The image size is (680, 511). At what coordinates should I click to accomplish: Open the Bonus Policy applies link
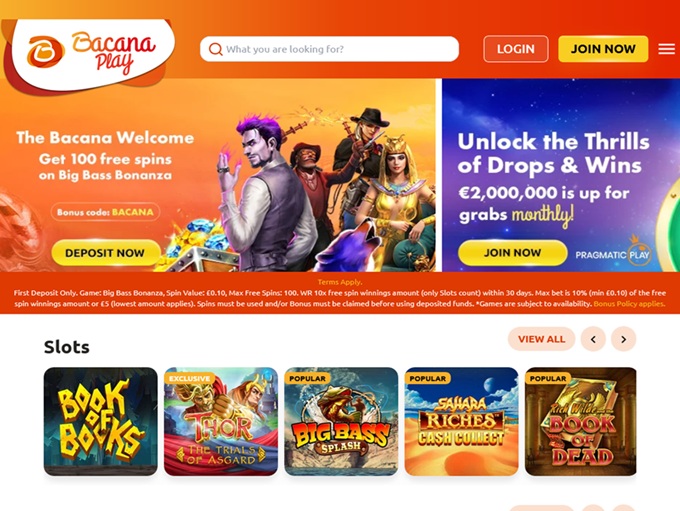click(x=629, y=304)
